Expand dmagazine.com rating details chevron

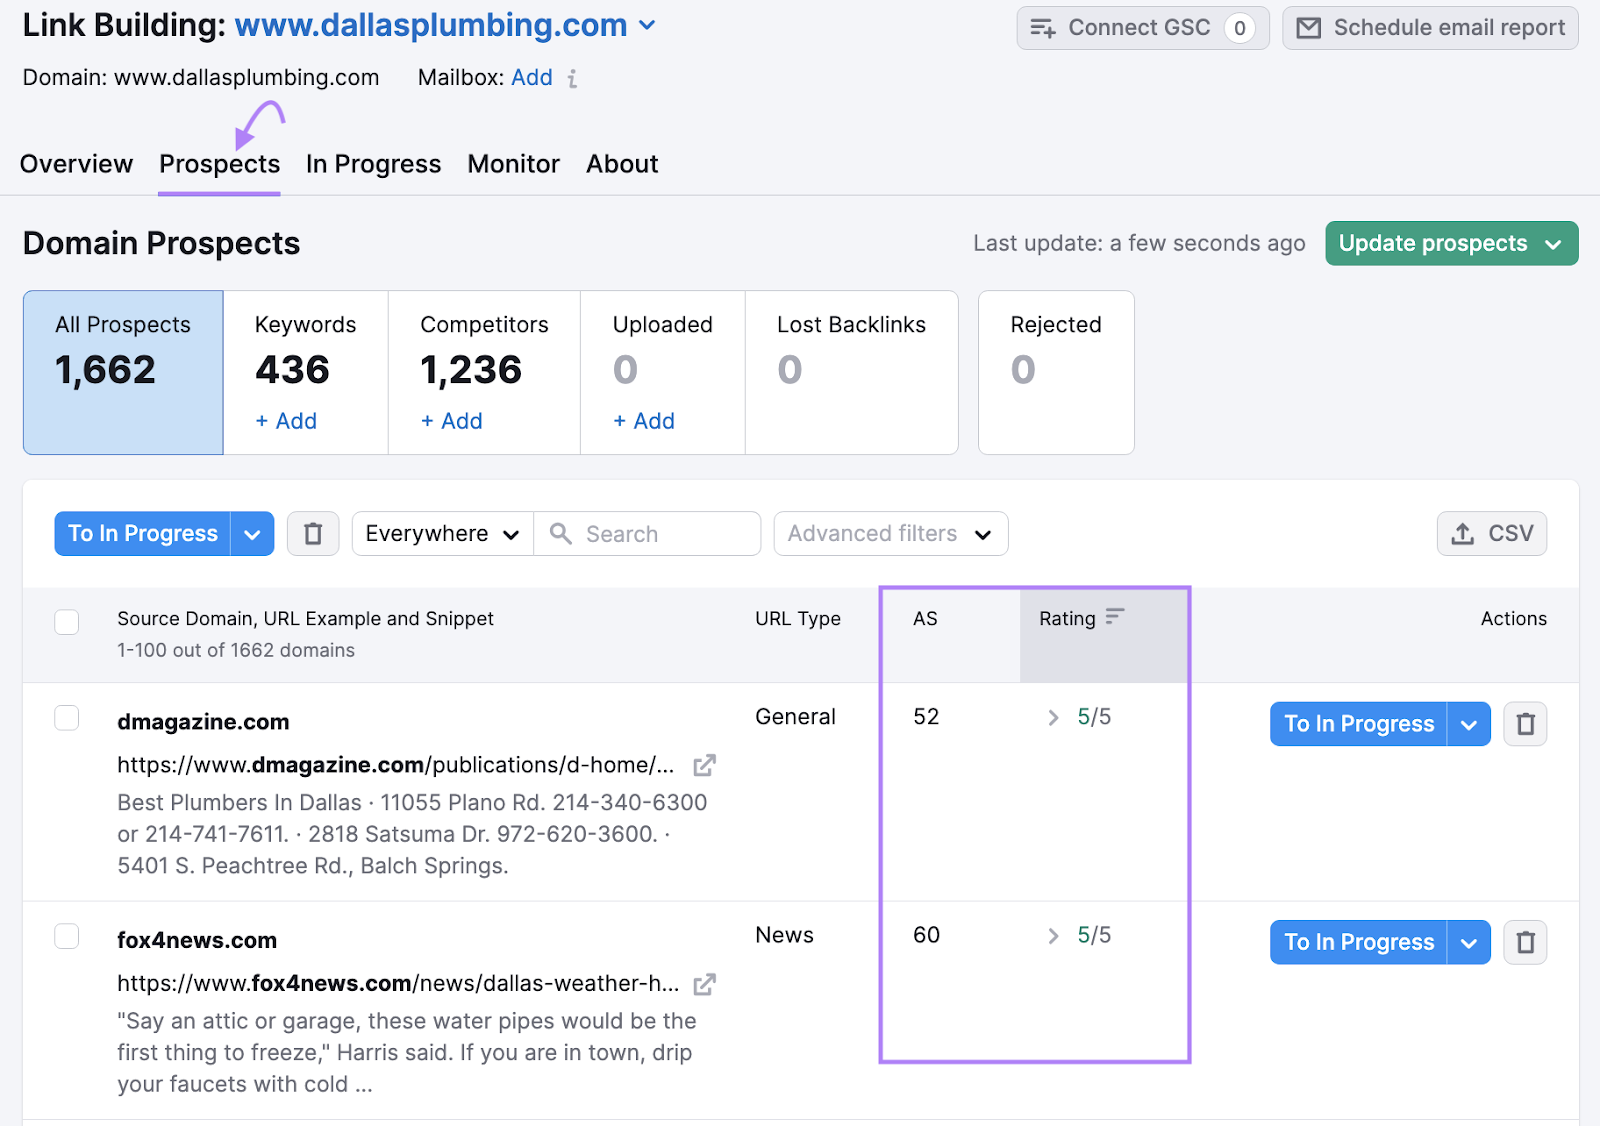point(1052,717)
